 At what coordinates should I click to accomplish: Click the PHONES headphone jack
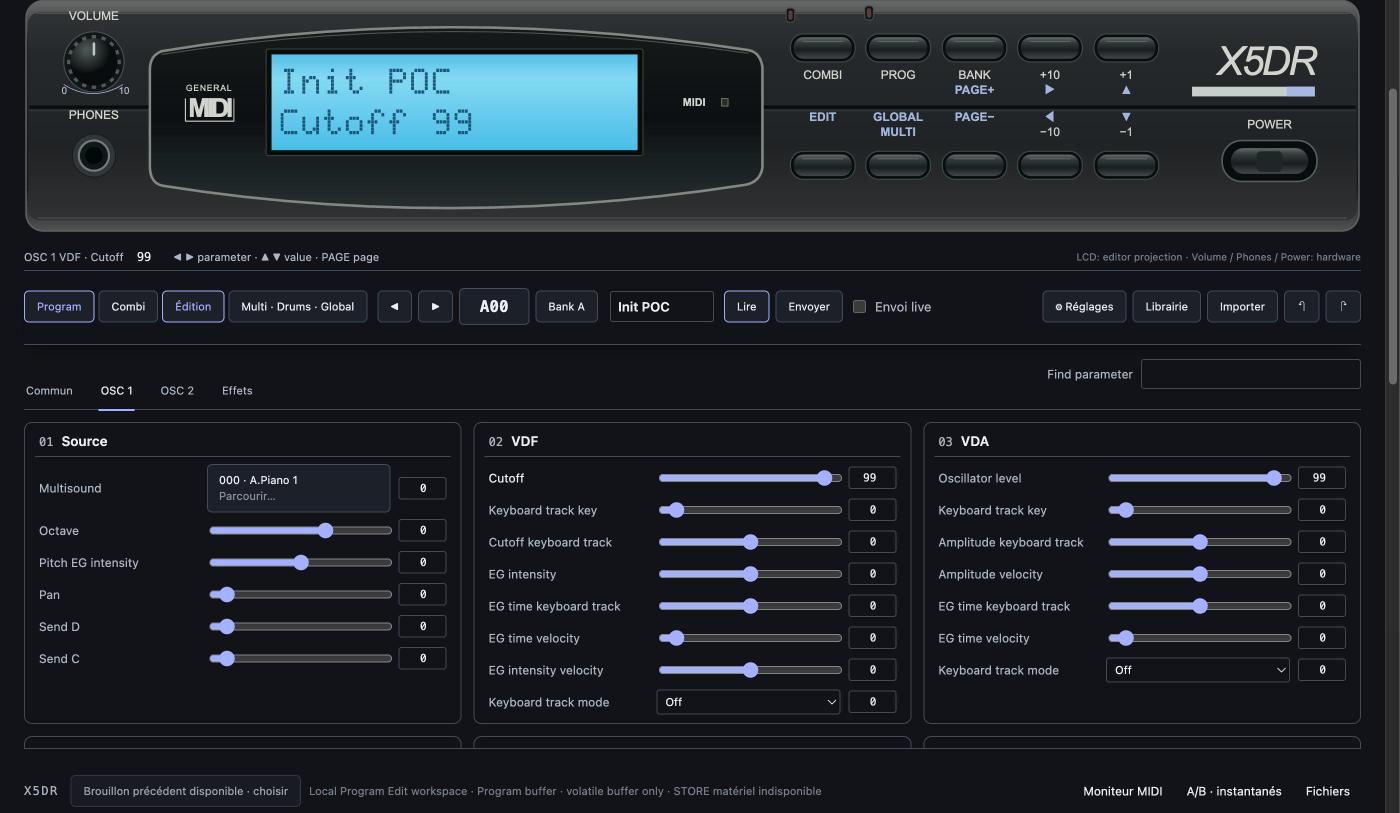[95, 156]
